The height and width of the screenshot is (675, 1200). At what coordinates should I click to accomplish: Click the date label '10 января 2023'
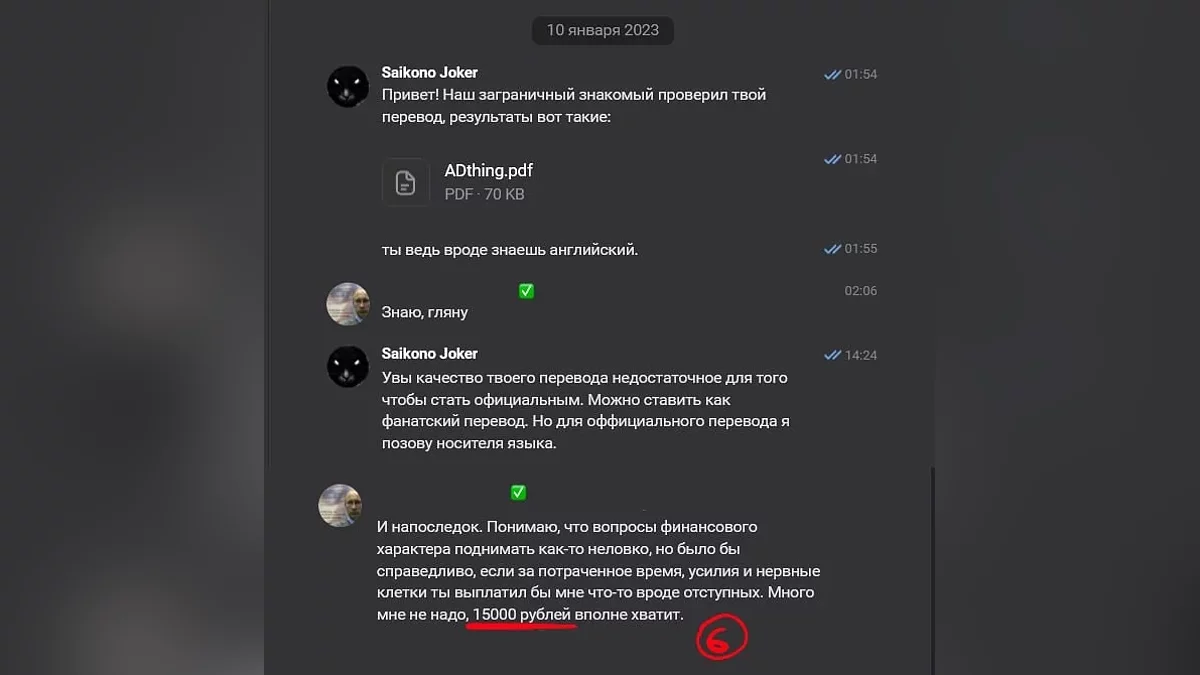tap(602, 30)
